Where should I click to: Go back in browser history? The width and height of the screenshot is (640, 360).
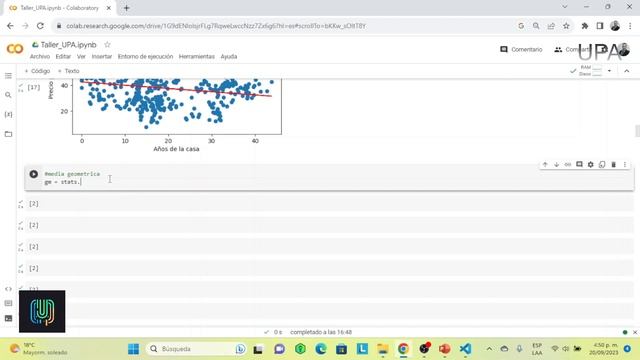point(10,26)
